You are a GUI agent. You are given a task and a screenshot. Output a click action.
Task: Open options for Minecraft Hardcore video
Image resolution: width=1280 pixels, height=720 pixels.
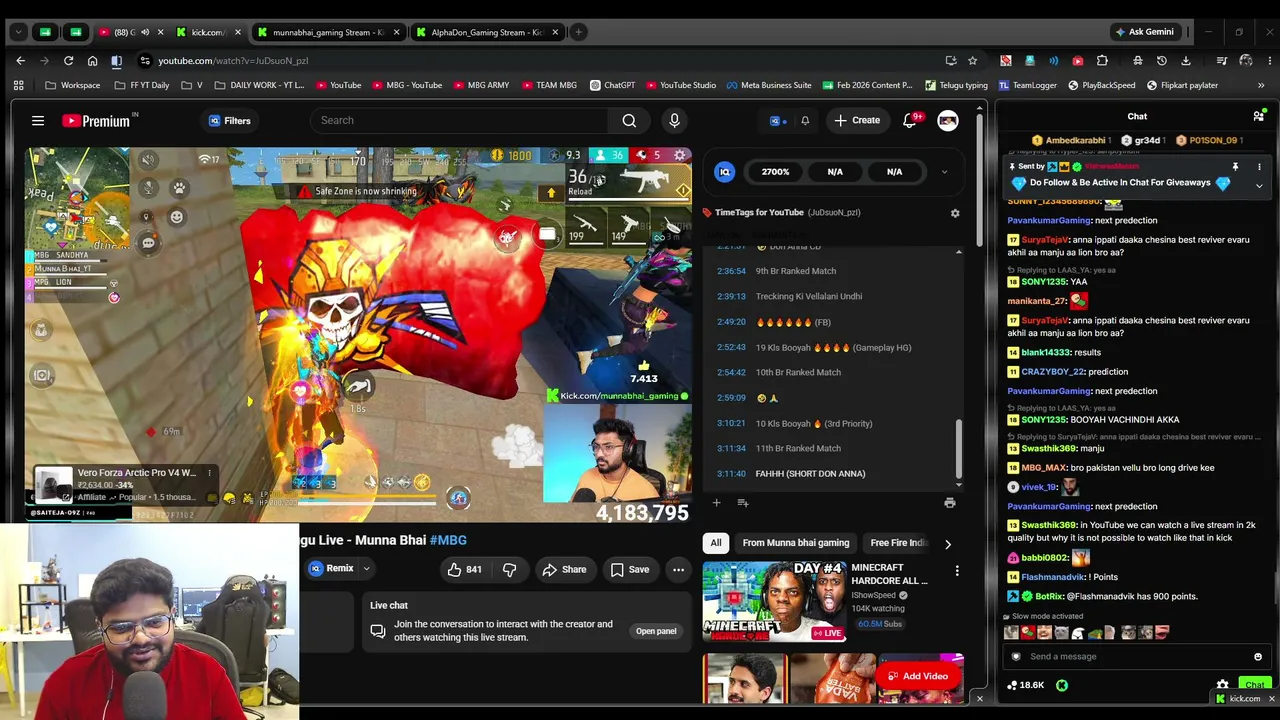(957, 571)
